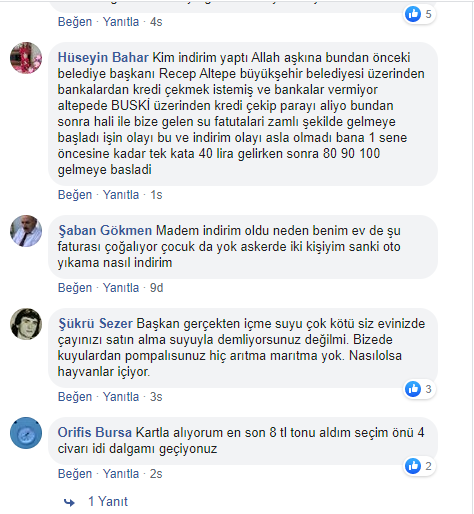Open Orifis Bursa's name link
474x514 pixels.
(95, 432)
